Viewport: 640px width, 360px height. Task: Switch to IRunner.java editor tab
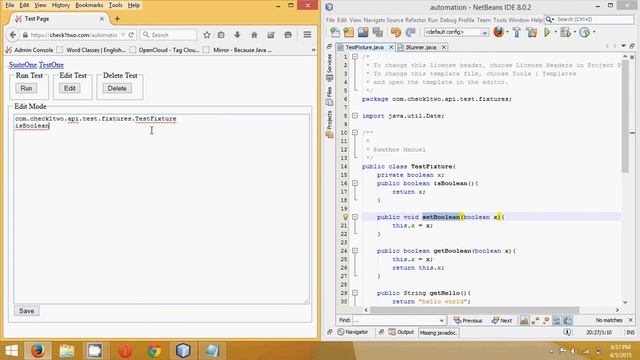point(421,47)
